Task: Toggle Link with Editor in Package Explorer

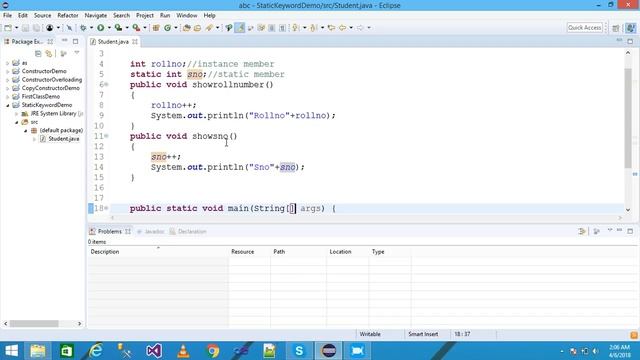Action: 49,53
